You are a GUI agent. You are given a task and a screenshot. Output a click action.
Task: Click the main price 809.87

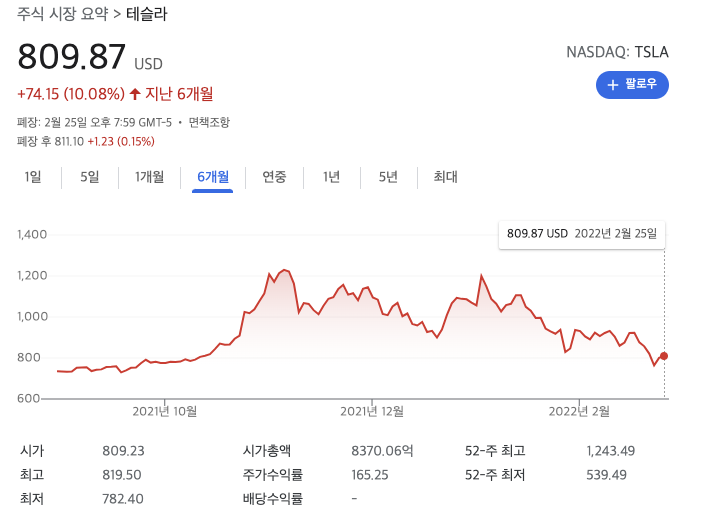(72, 57)
